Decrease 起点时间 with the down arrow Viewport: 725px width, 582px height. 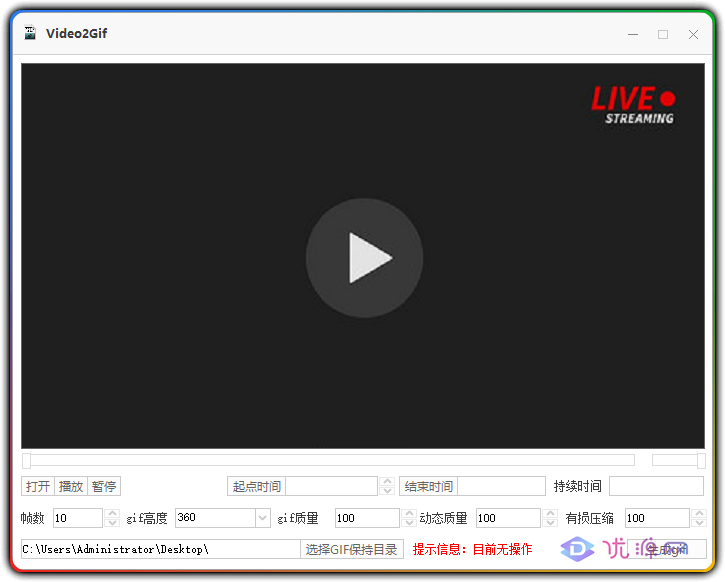coord(387,491)
